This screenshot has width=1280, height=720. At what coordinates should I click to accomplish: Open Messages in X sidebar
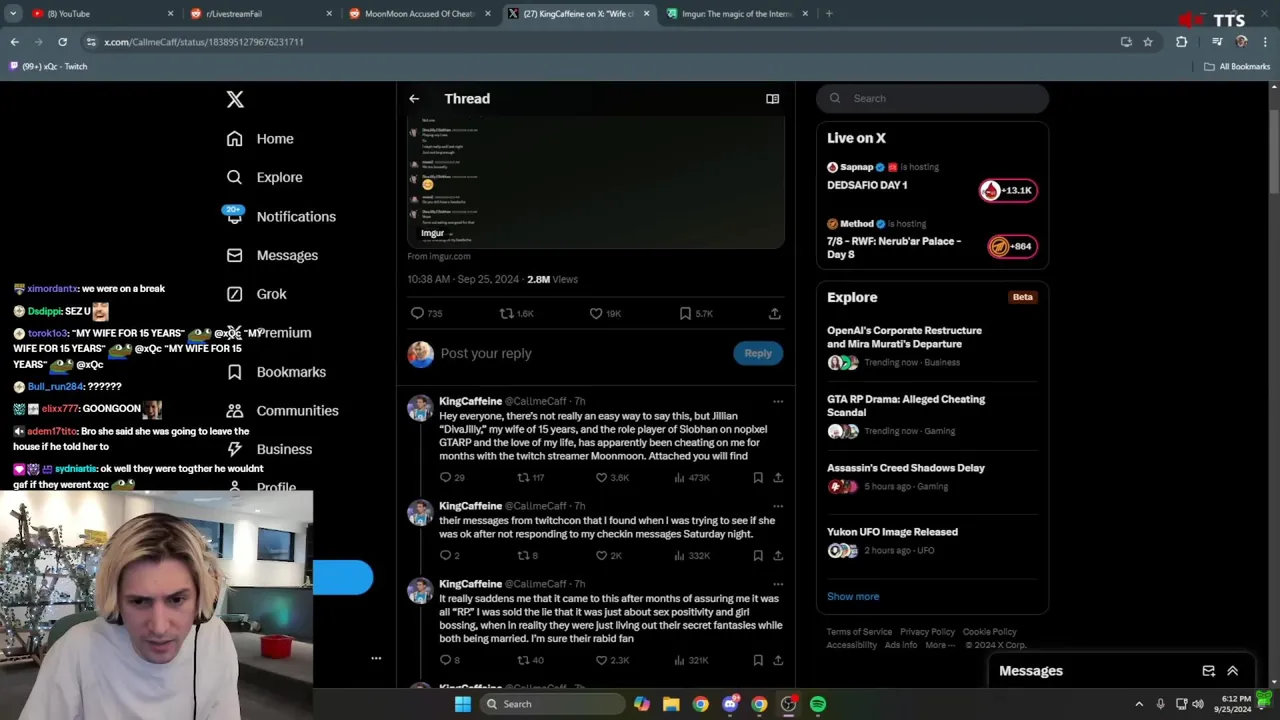click(x=271, y=255)
